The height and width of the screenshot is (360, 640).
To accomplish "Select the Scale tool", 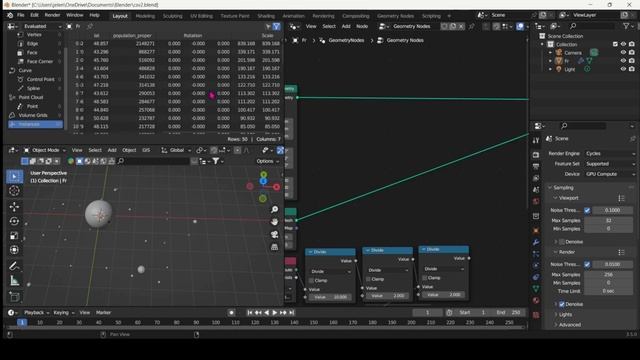I will (14, 236).
